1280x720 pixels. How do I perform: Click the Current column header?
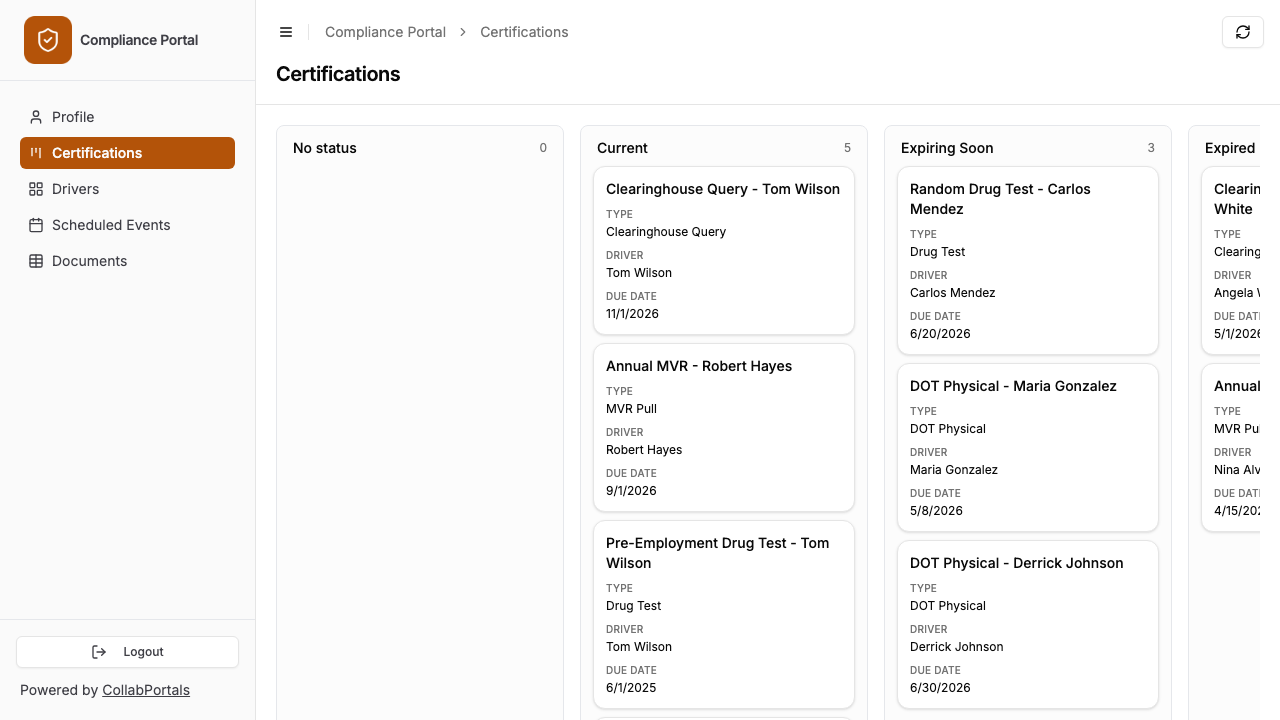tap(622, 148)
